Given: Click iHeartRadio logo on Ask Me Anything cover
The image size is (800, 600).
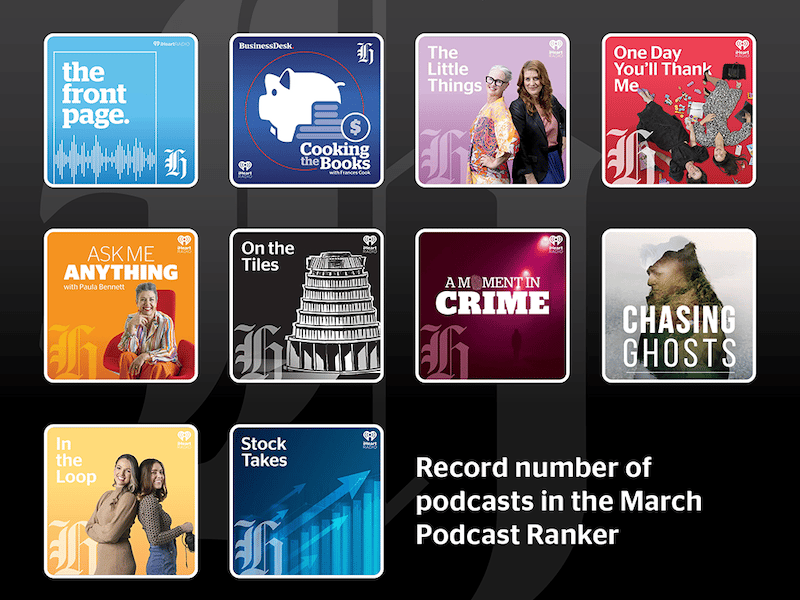Looking at the screenshot, I should coord(184,244).
